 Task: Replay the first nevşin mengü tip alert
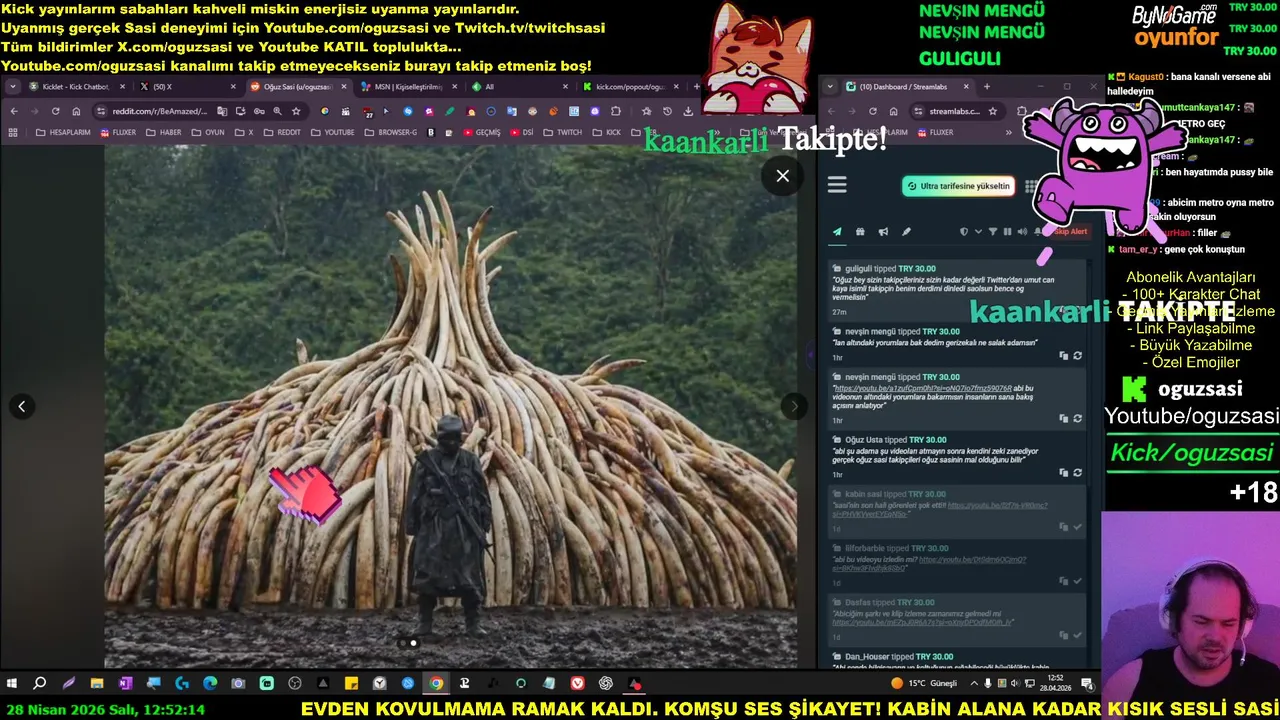(1077, 356)
